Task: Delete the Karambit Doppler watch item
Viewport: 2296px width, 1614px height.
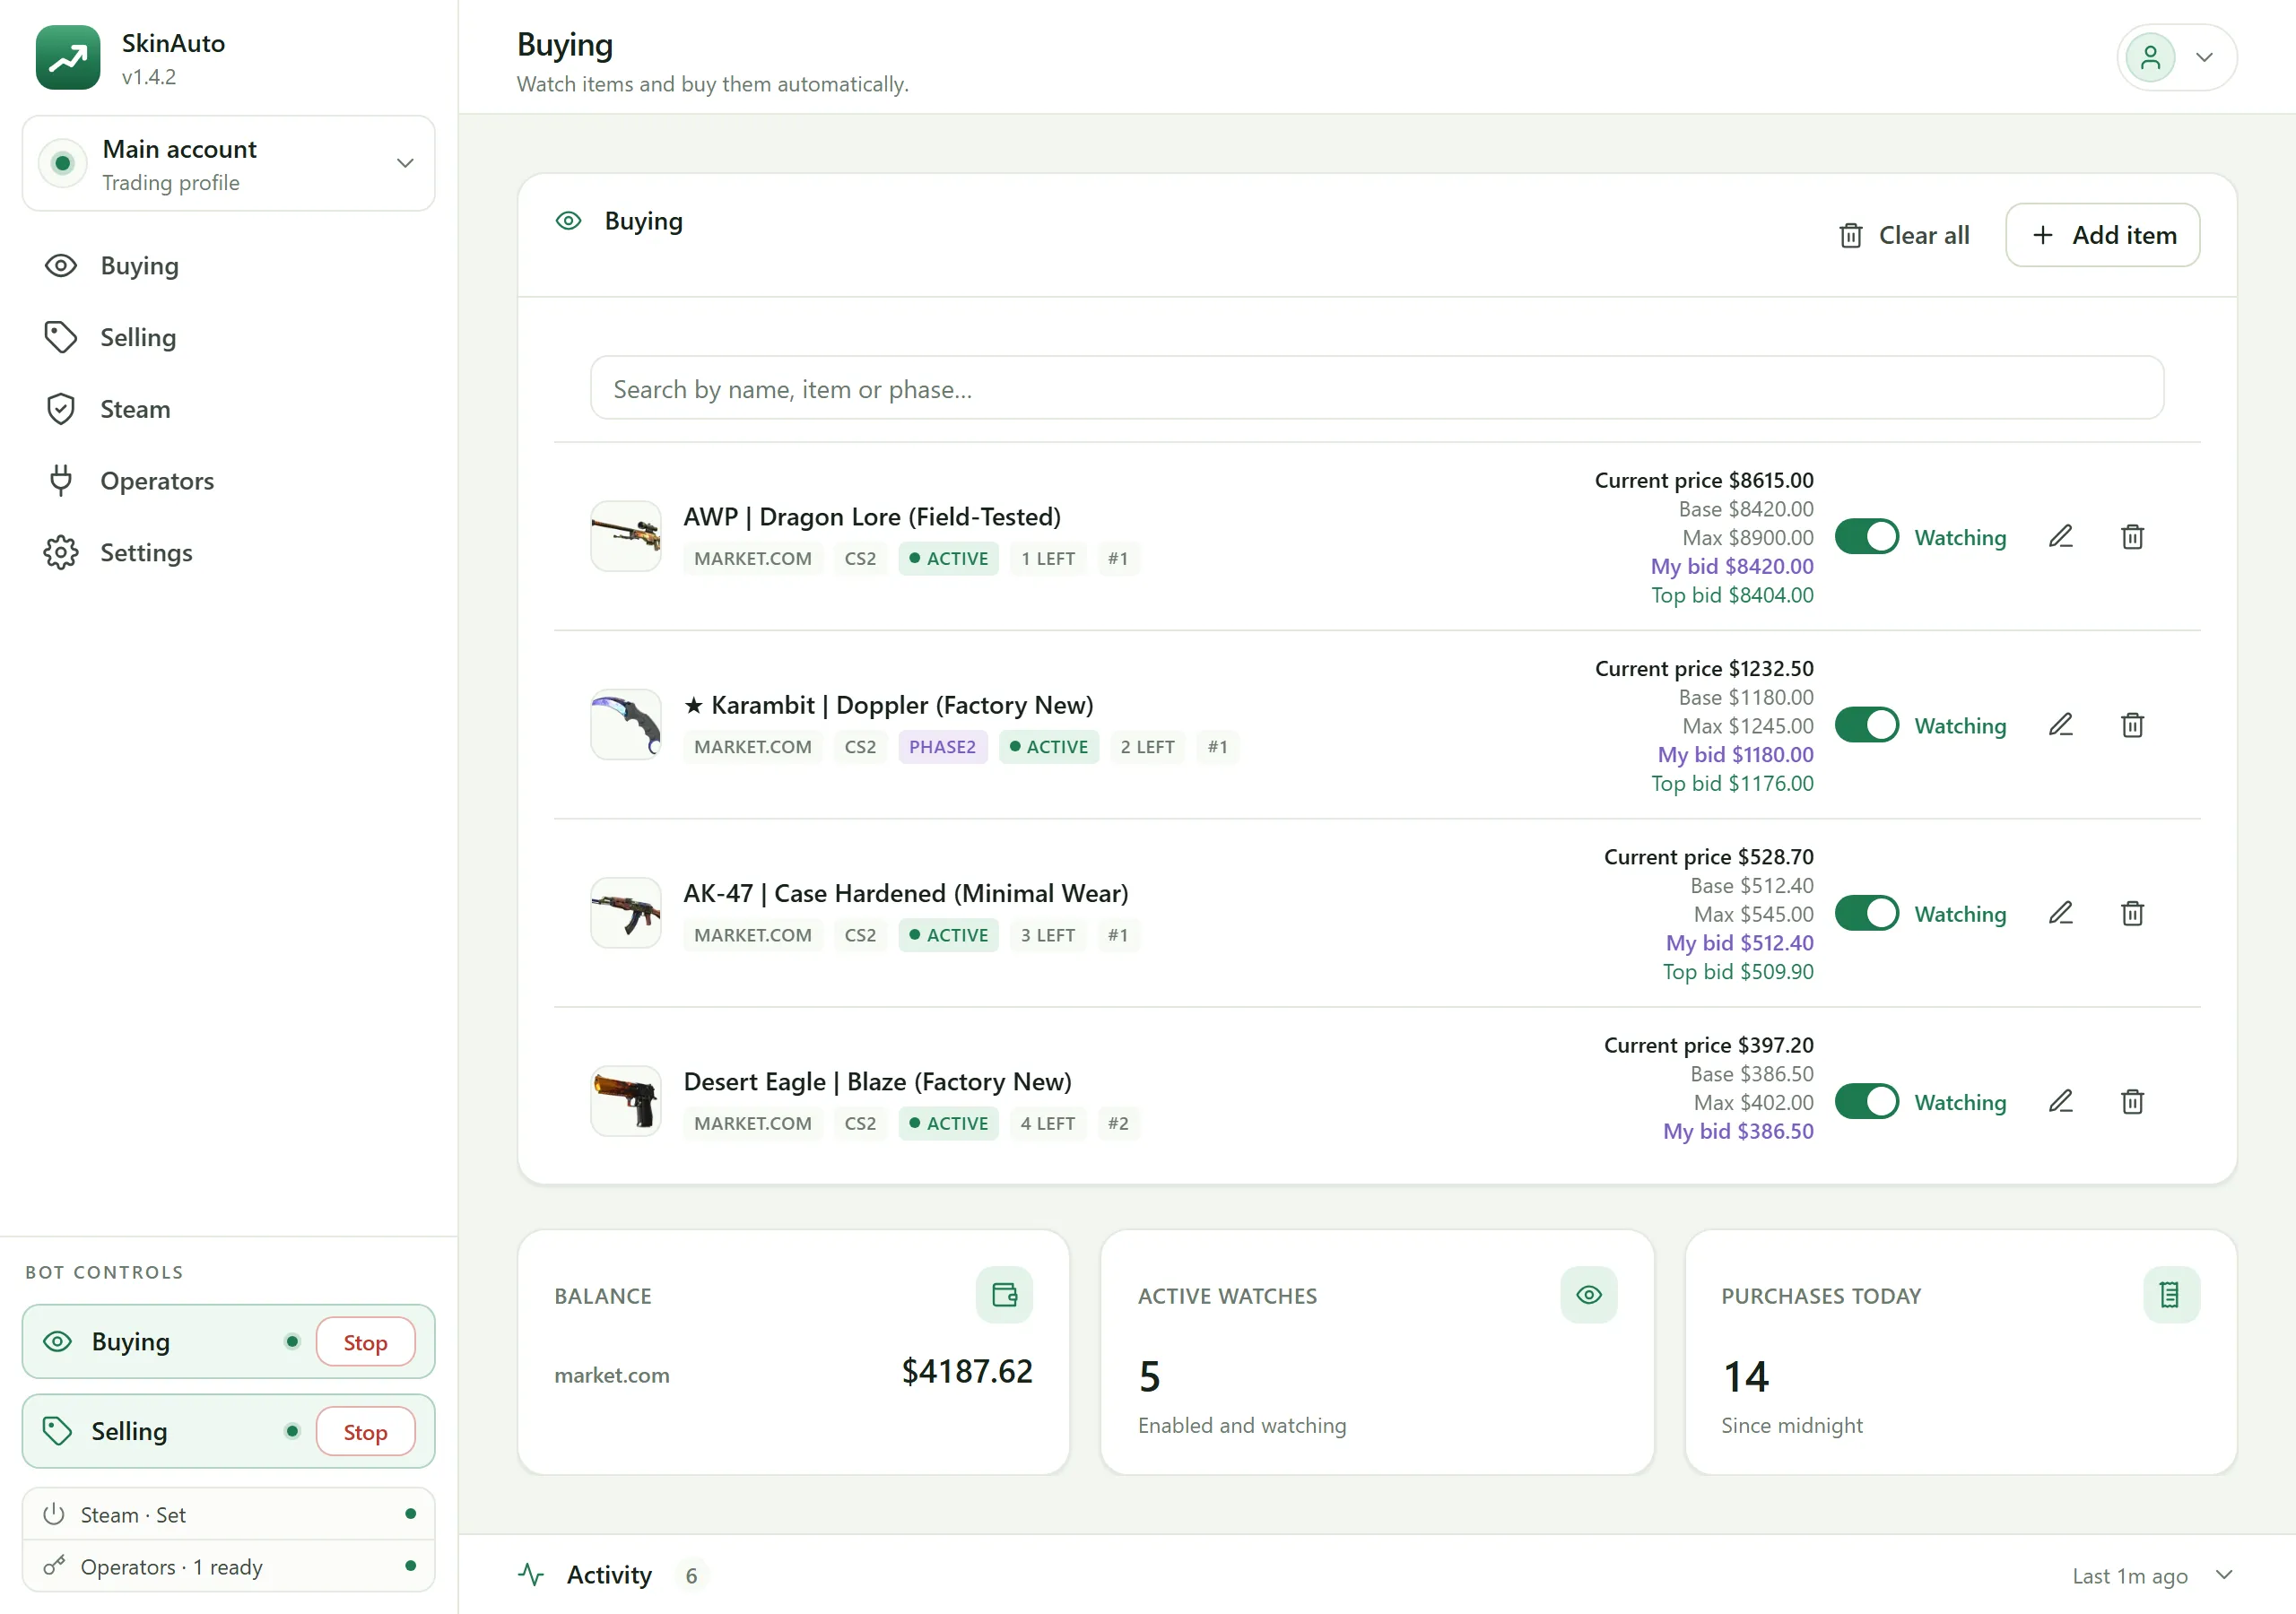Action: 2132,725
